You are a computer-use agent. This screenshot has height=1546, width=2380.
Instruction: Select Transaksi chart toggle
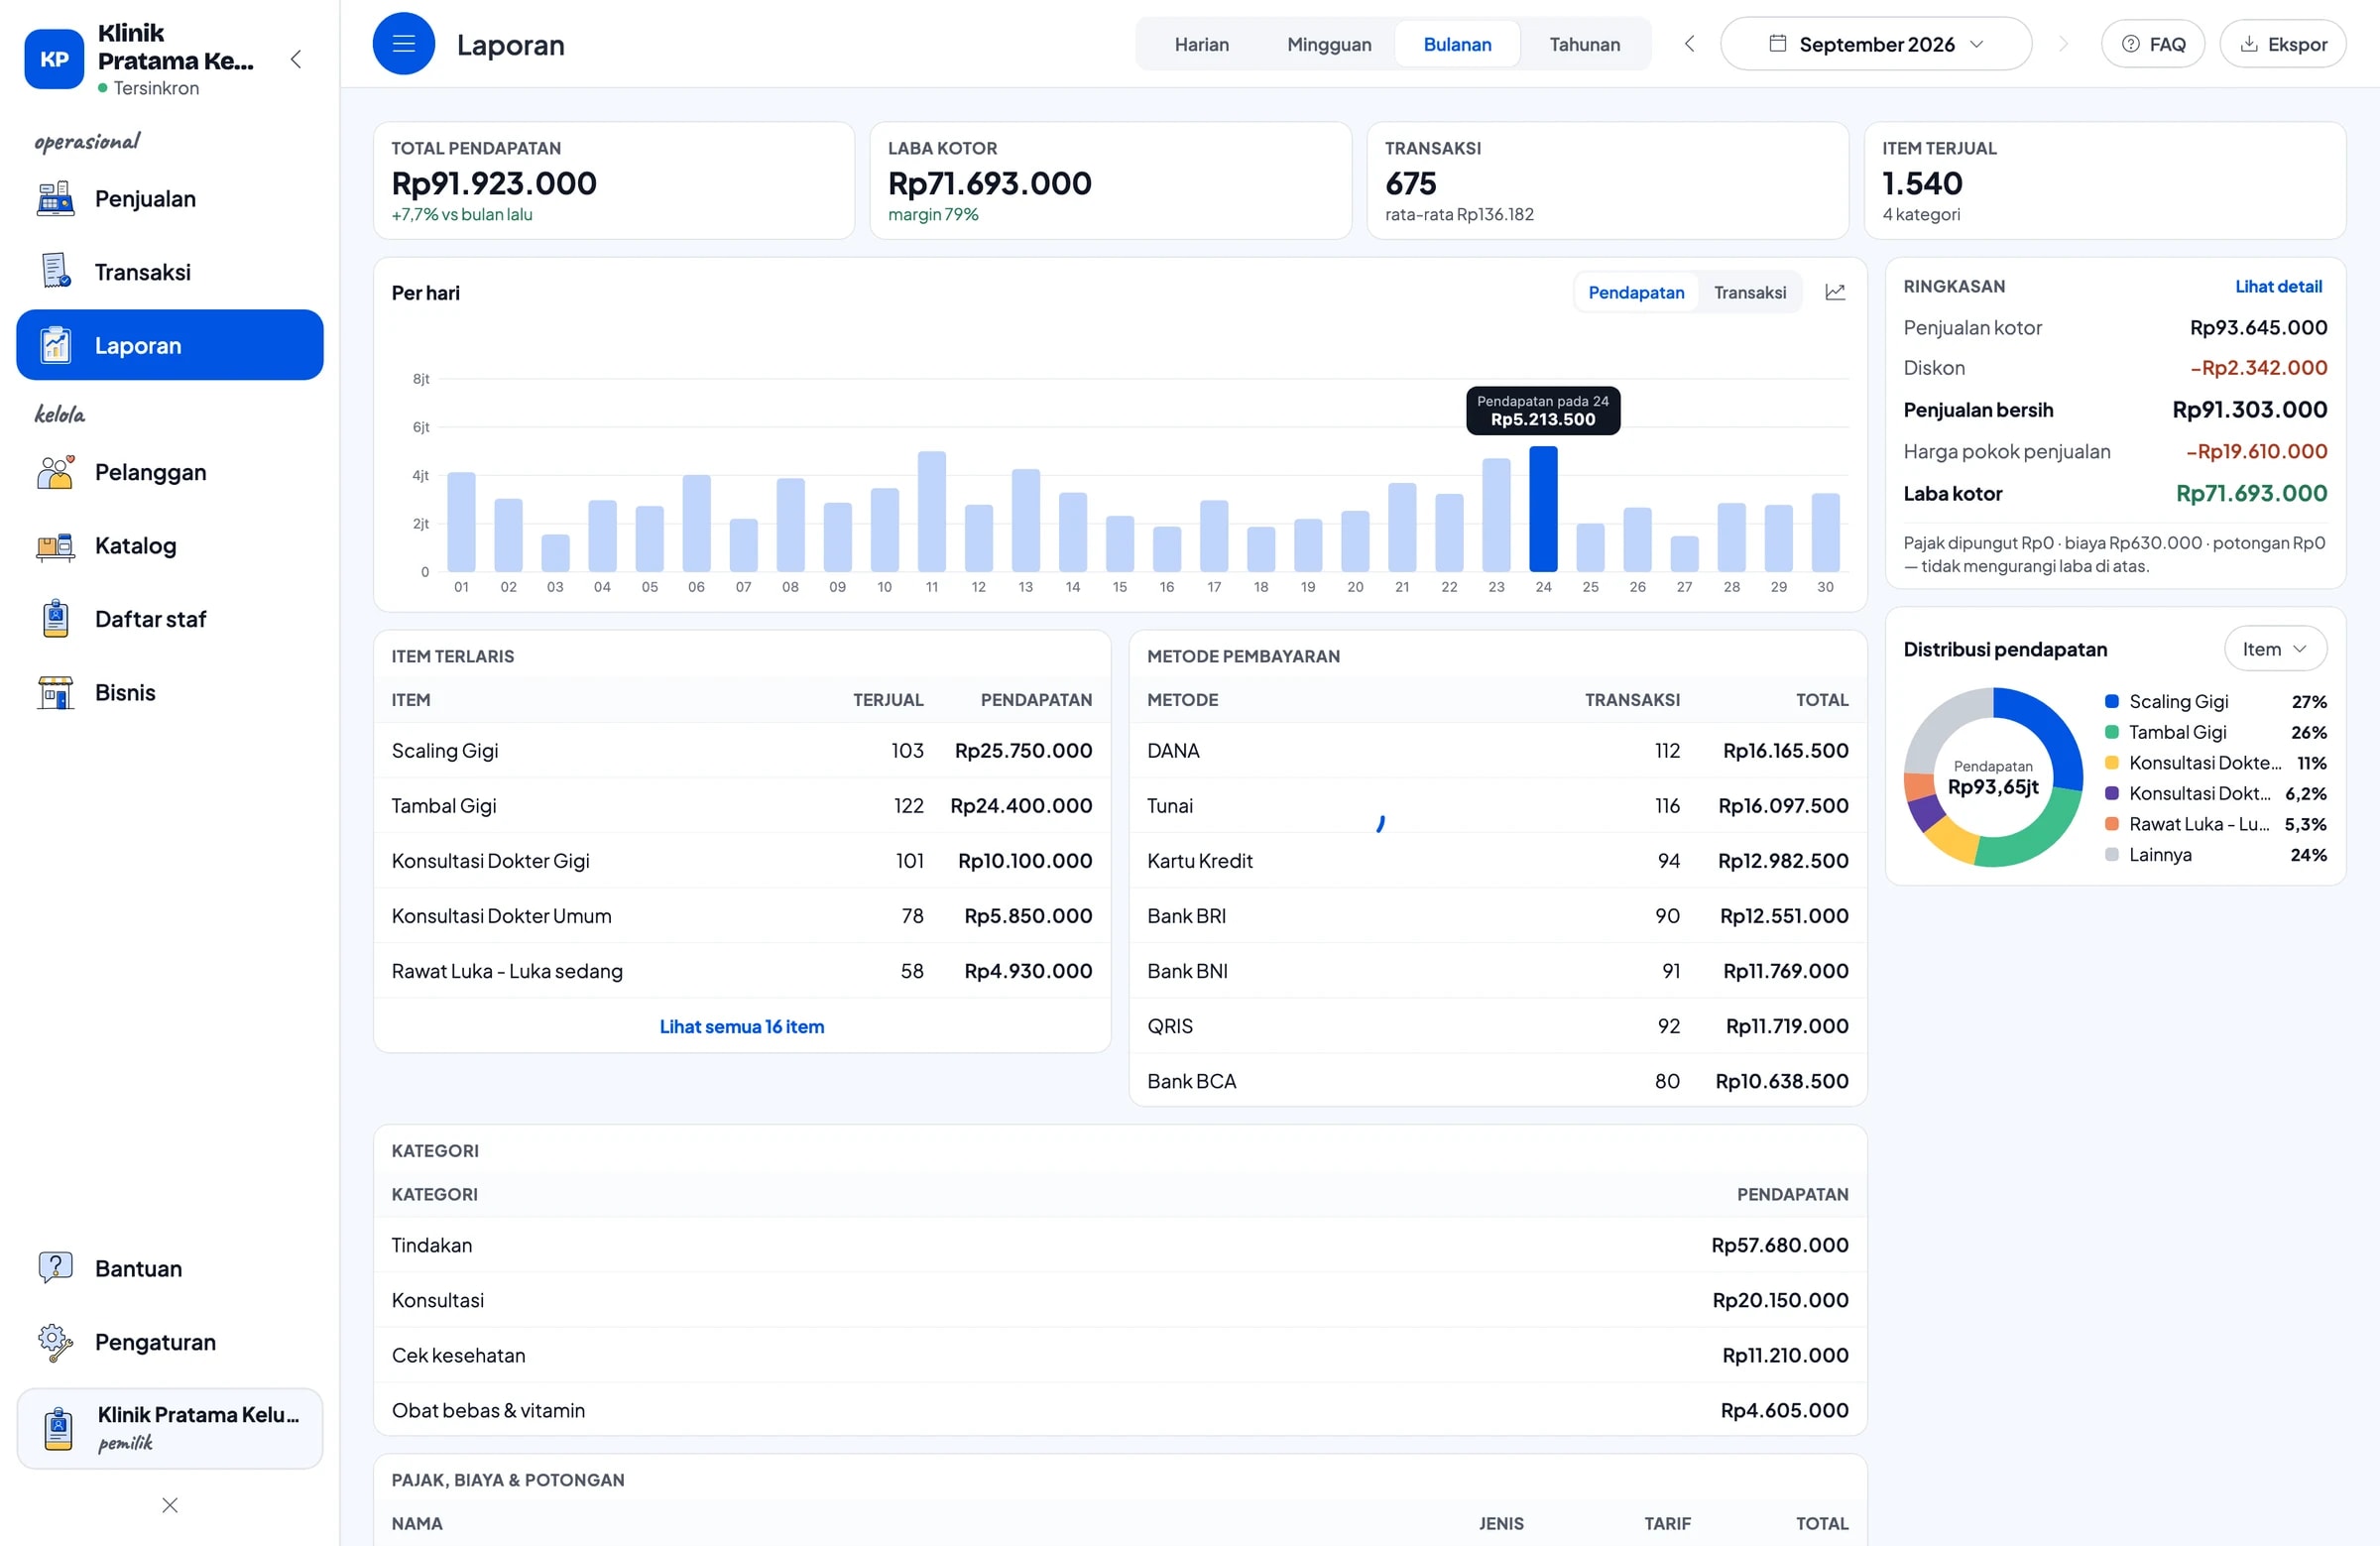click(x=1749, y=292)
